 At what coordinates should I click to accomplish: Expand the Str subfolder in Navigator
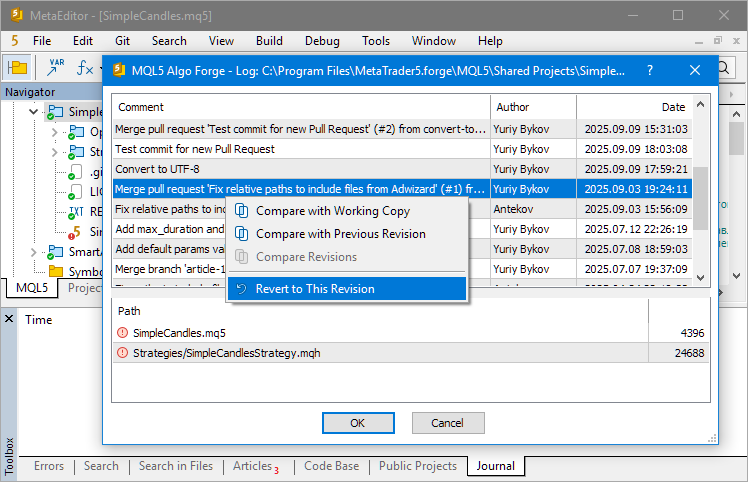pos(54,152)
